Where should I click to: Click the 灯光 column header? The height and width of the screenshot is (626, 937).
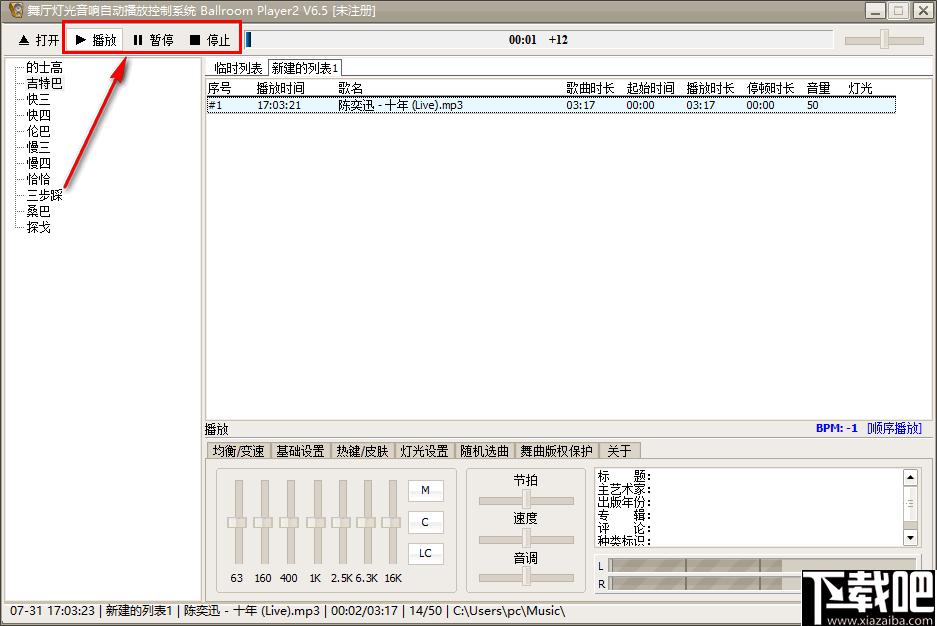point(861,88)
